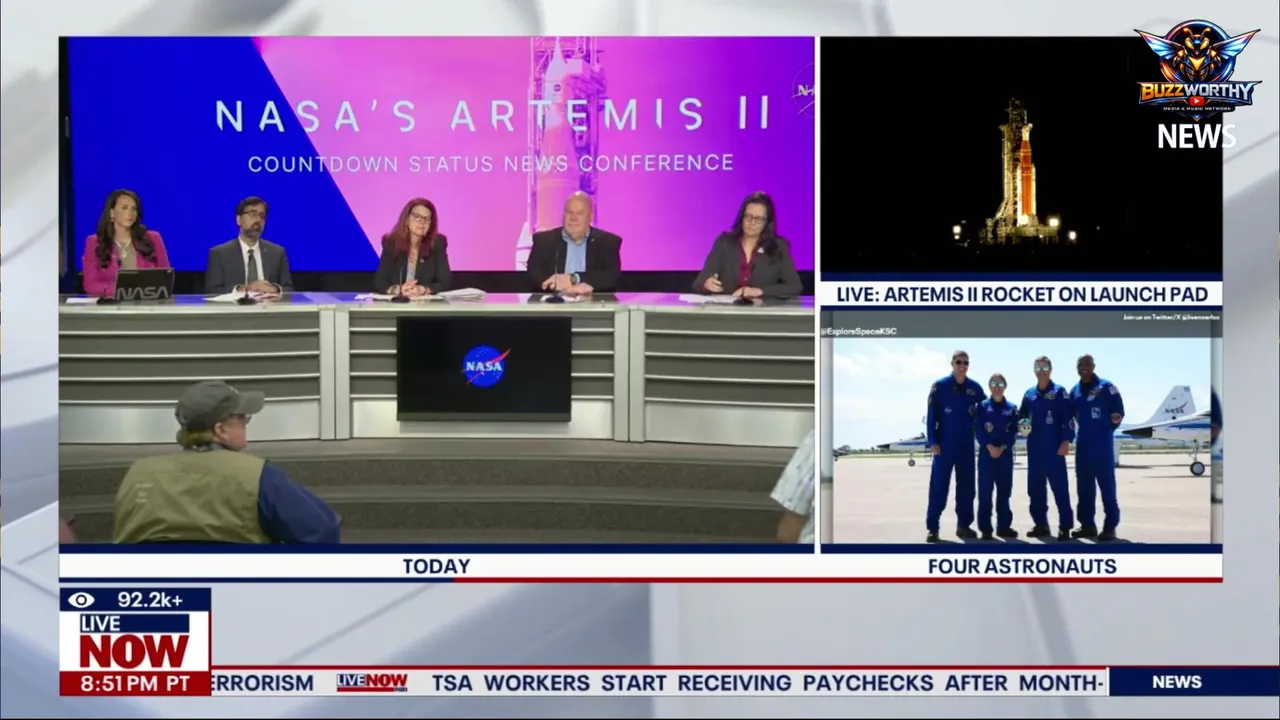The width and height of the screenshot is (1280, 720).
Task: Click the "8:51 PM PT" time
Action: (135, 684)
